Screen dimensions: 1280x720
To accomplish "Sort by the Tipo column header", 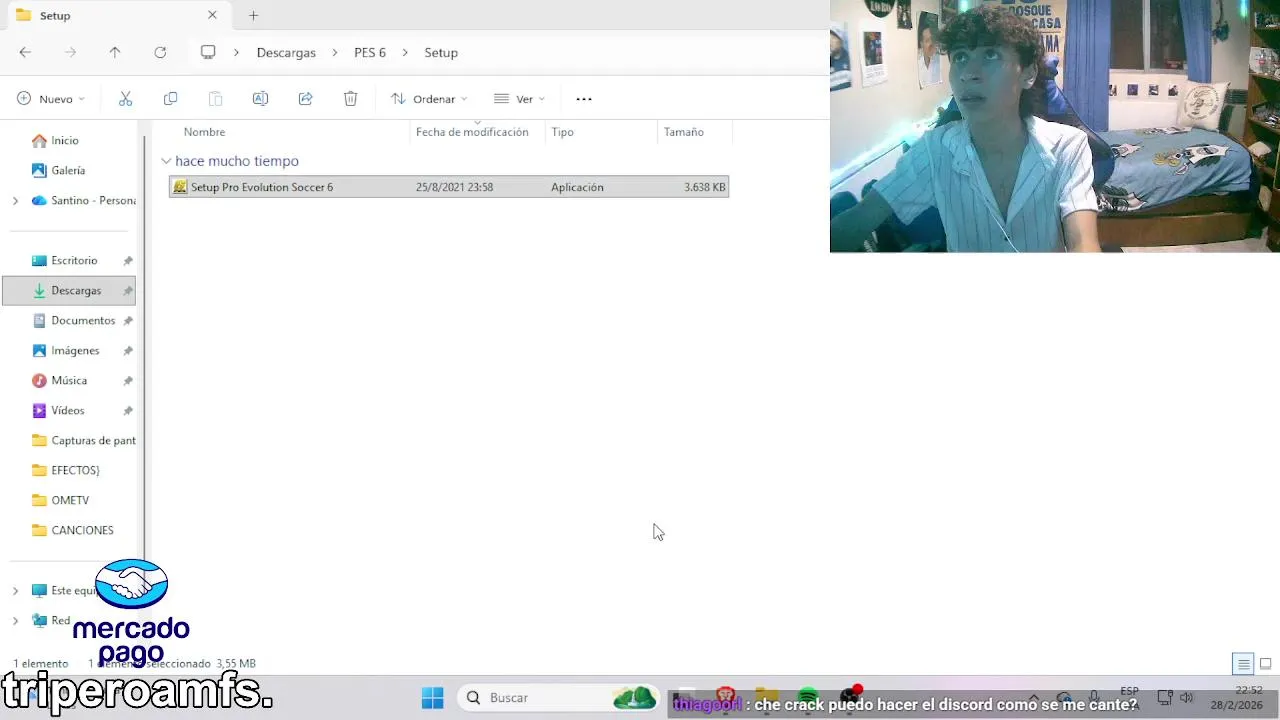I will point(562,132).
